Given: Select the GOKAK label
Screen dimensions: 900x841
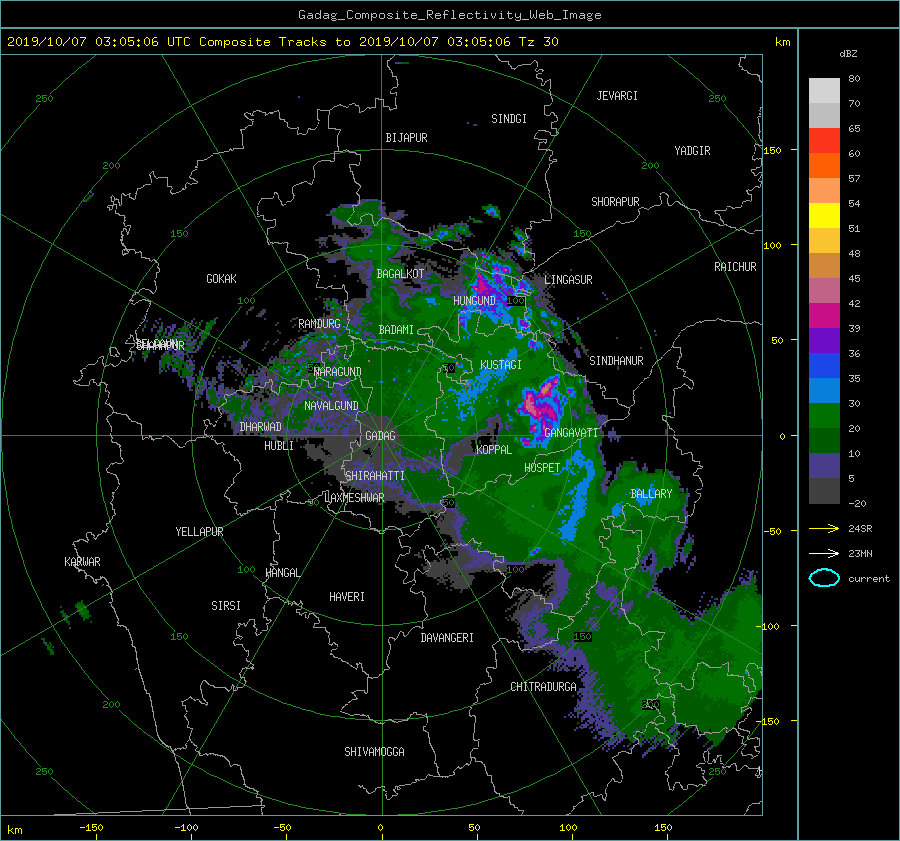Looking at the screenshot, I should [221, 278].
